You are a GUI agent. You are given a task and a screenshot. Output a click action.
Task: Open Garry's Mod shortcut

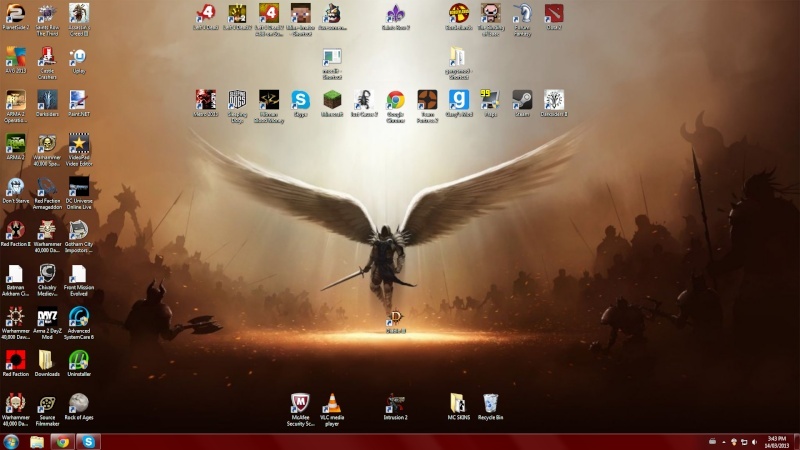[459, 101]
